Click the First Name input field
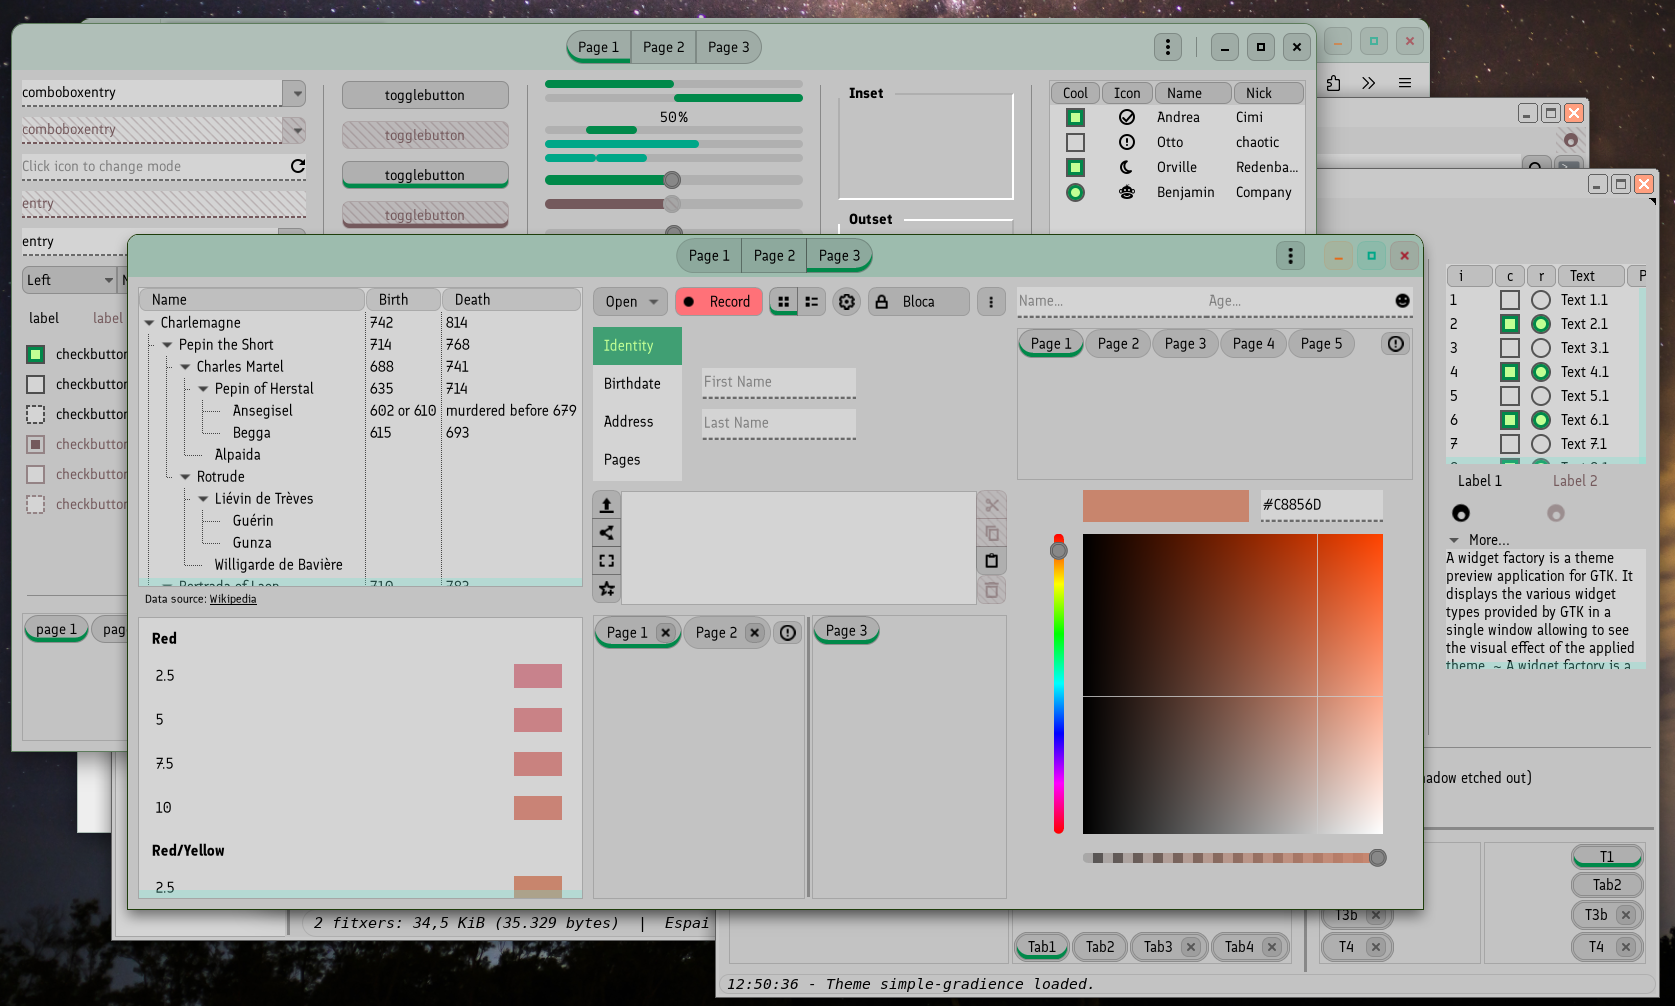 pyautogui.click(x=779, y=383)
